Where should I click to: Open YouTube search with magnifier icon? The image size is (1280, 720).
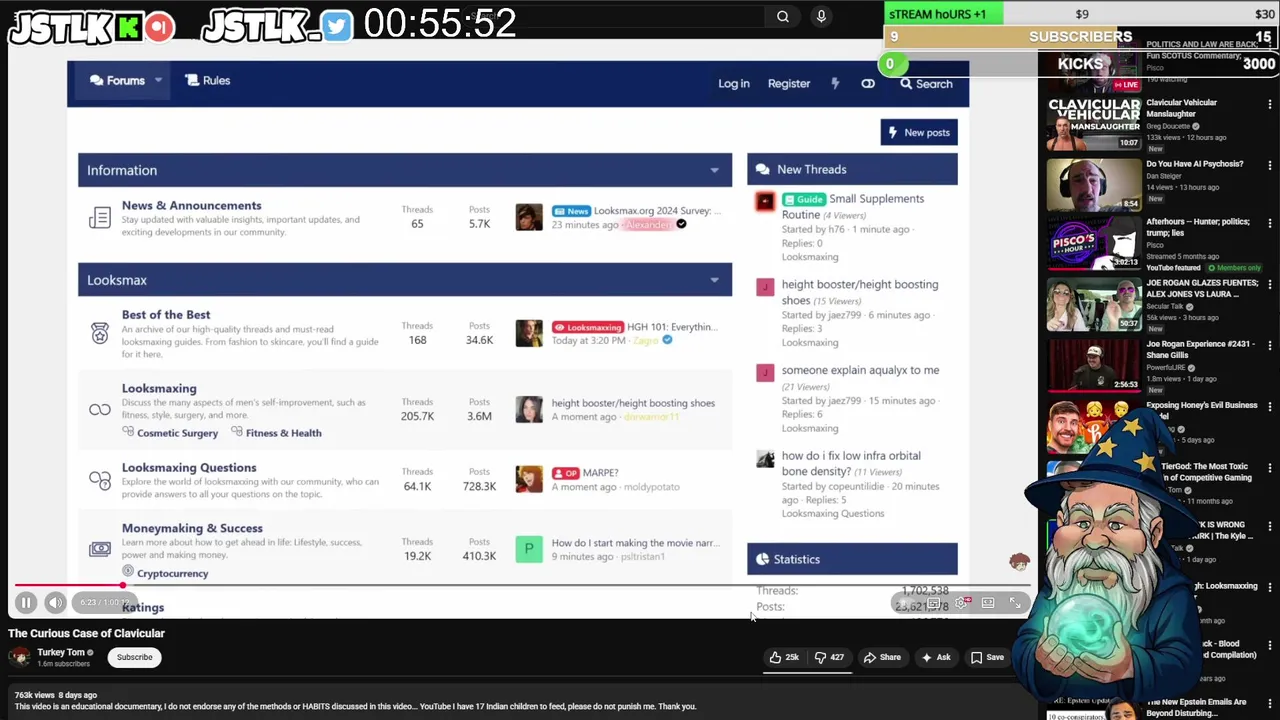click(783, 16)
